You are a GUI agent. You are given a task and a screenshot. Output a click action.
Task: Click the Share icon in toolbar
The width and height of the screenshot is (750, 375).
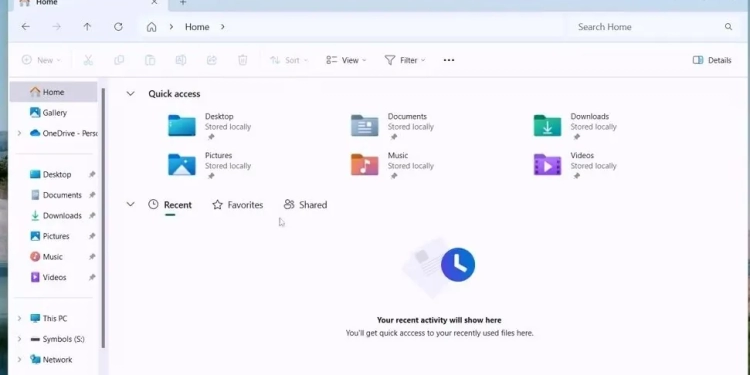(211, 60)
